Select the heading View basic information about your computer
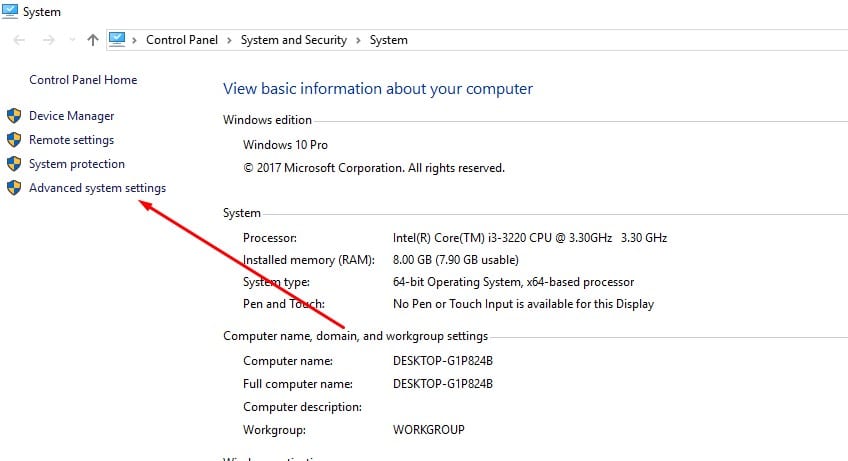 pos(377,89)
